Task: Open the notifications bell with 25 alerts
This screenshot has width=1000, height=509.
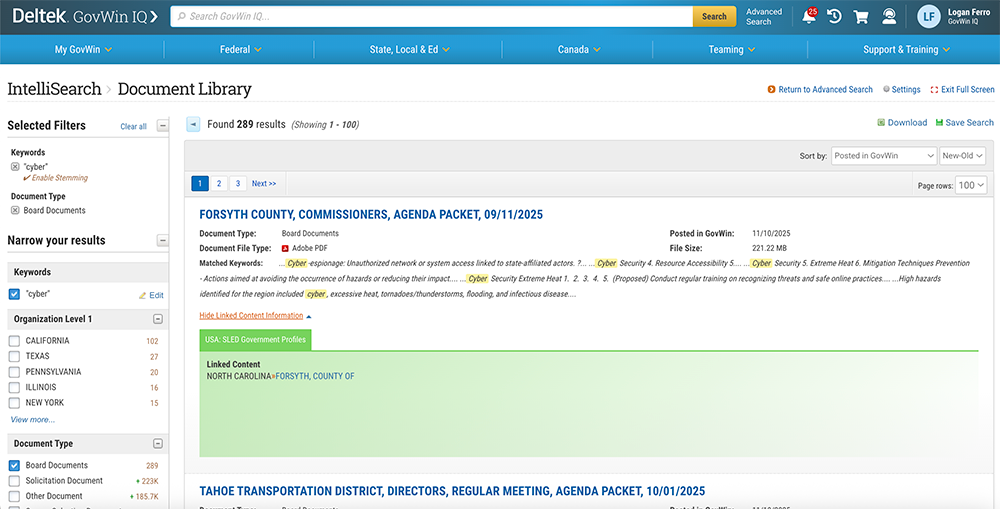Action: 808,17
